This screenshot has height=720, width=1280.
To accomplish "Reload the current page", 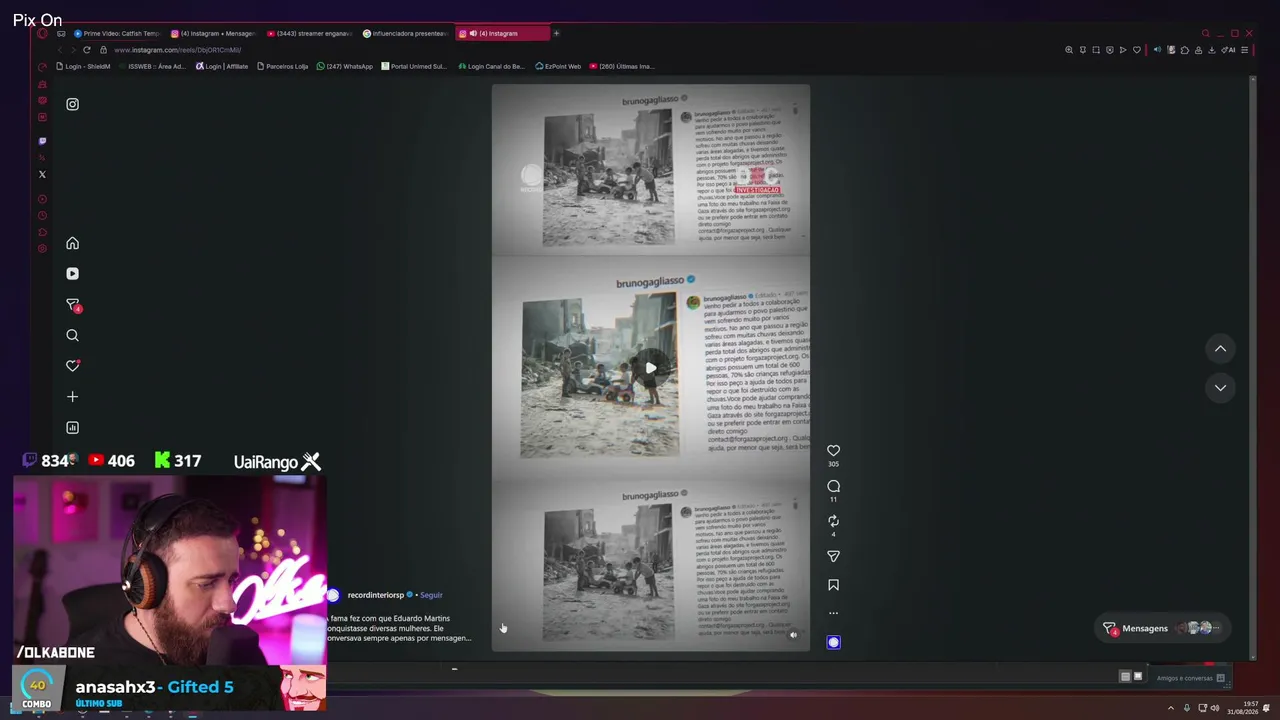I will (x=87, y=50).
